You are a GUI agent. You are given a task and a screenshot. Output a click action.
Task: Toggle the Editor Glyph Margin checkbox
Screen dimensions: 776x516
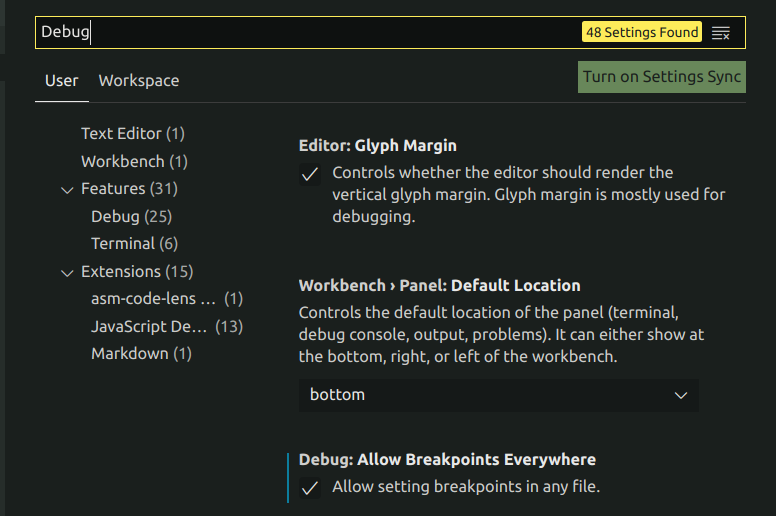pos(310,174)
